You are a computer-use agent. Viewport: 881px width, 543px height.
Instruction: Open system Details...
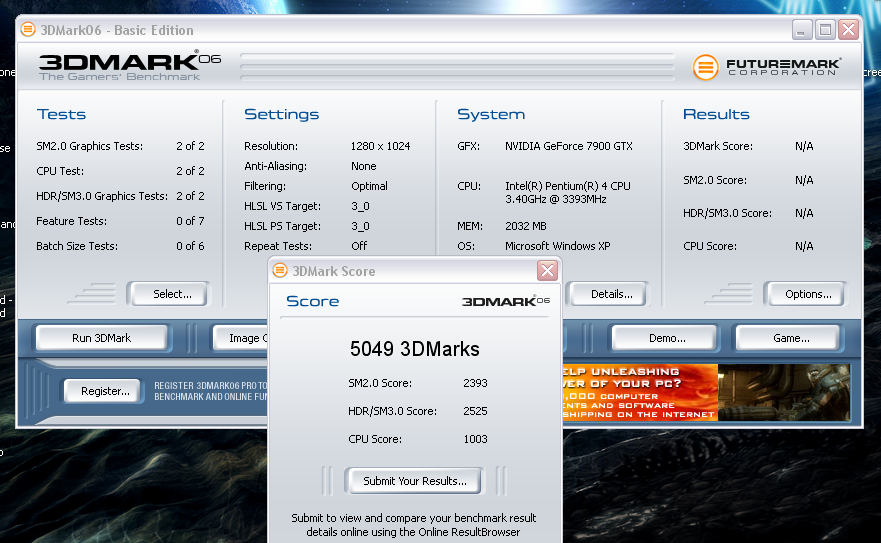coord(608,294)
